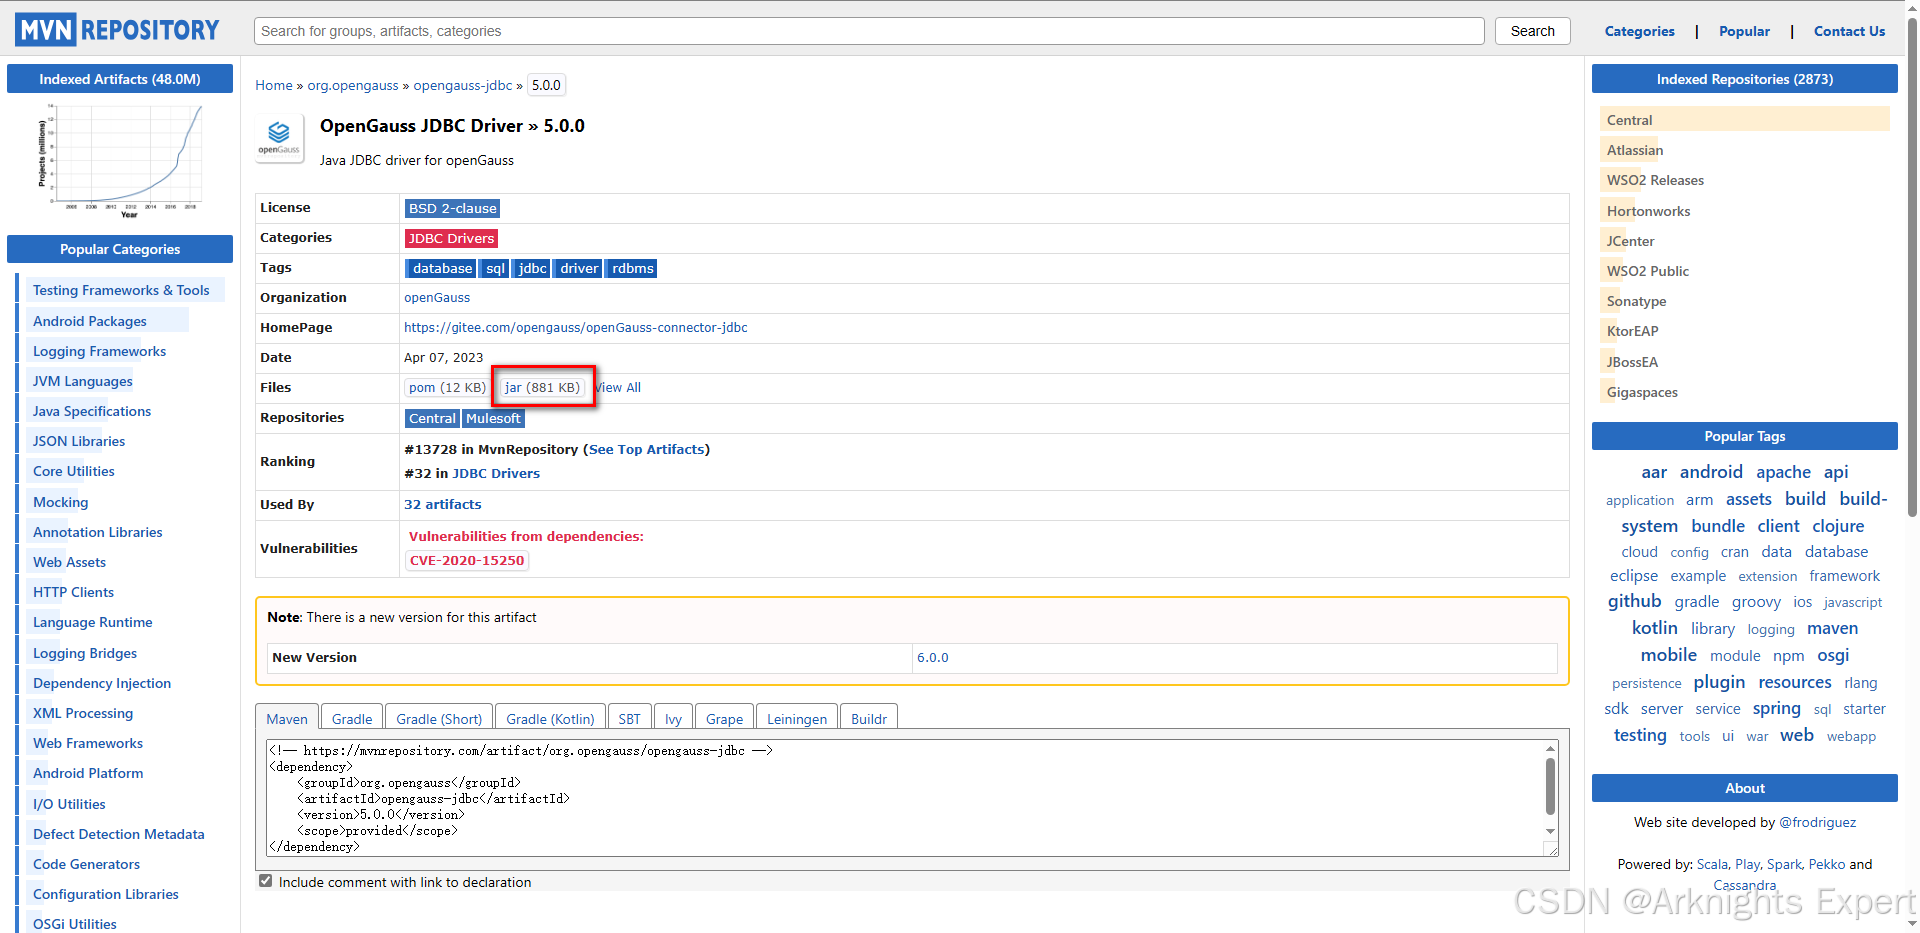Open Android Packages category
This screenshot has height=933, width=1920.
pyautogui.click(x=90, y=321)
